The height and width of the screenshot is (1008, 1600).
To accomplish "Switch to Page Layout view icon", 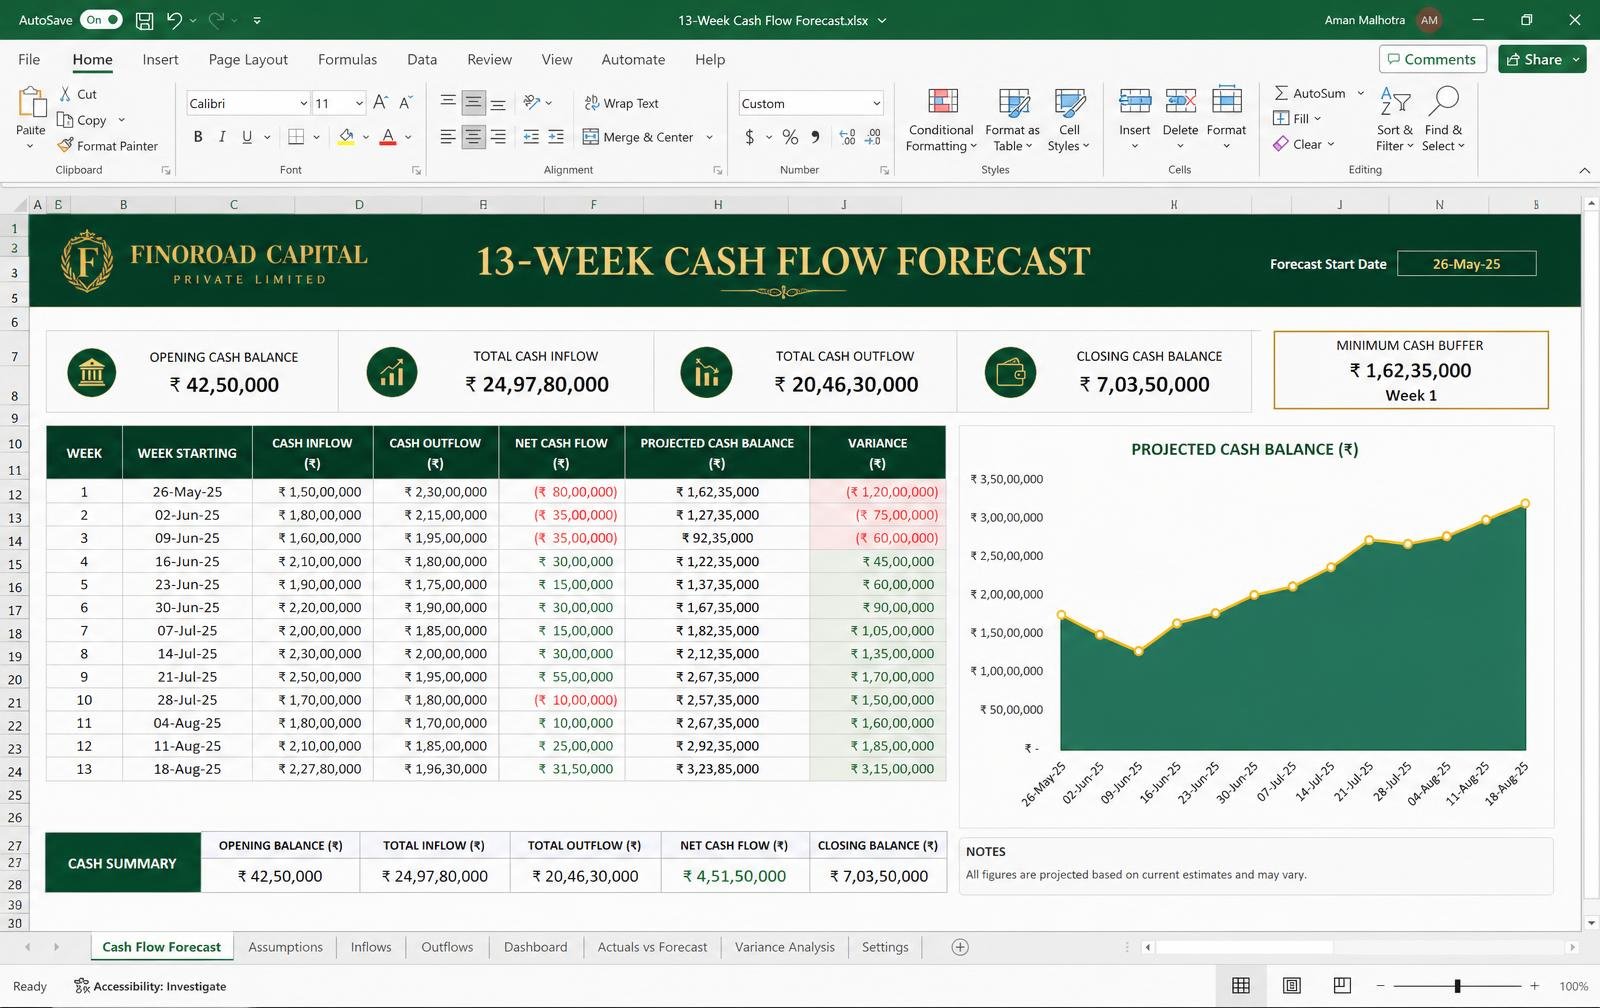I will 1292,986.
